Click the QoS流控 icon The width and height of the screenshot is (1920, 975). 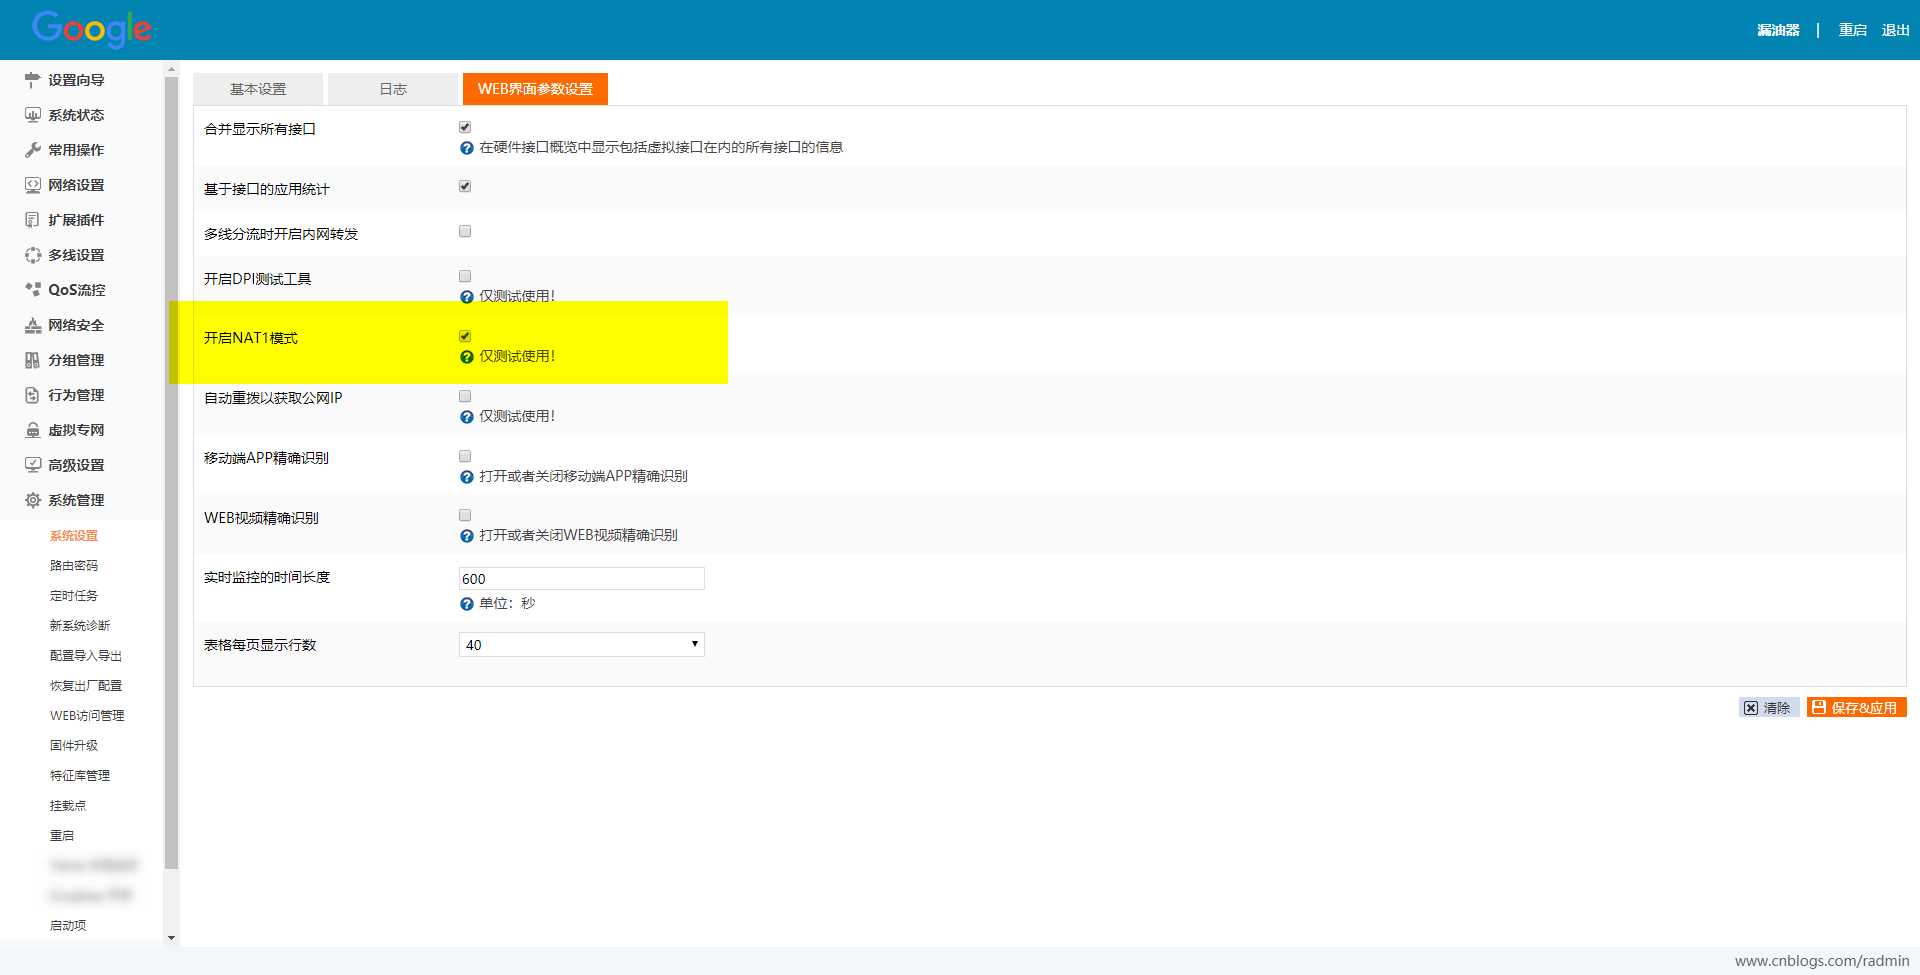point(32,290)
